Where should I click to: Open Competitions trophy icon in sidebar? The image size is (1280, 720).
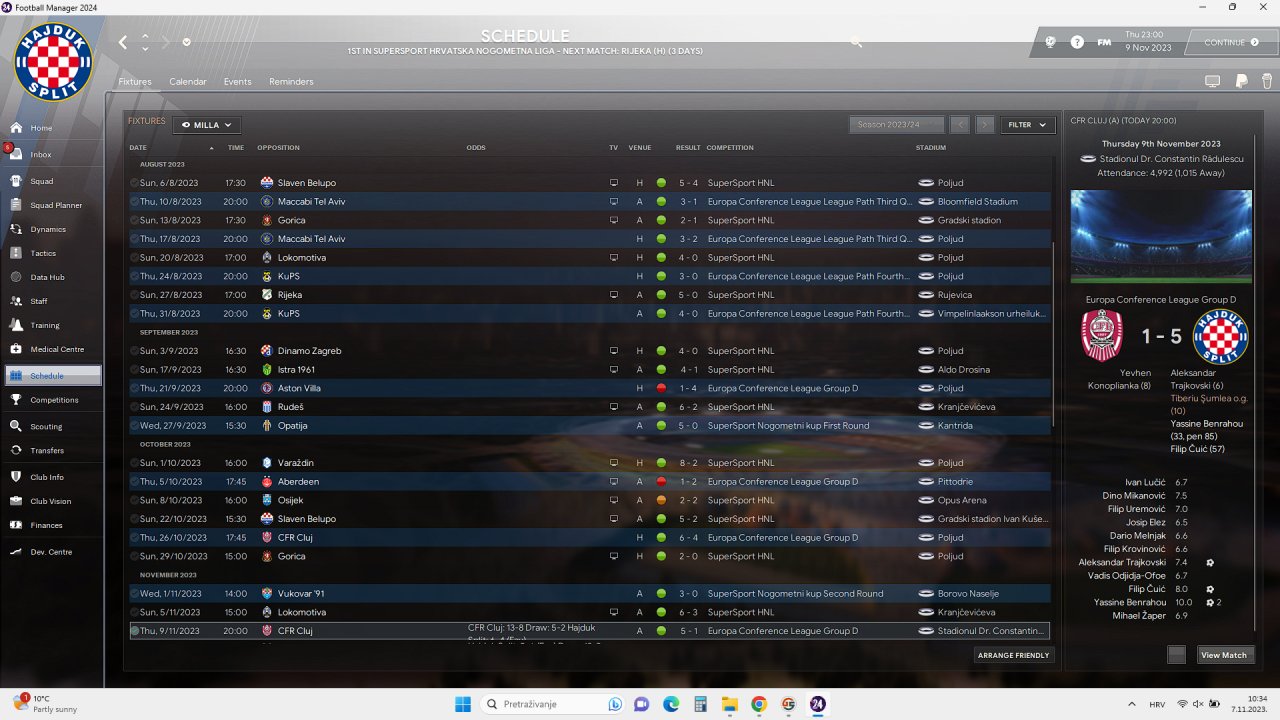pos(17,400)
